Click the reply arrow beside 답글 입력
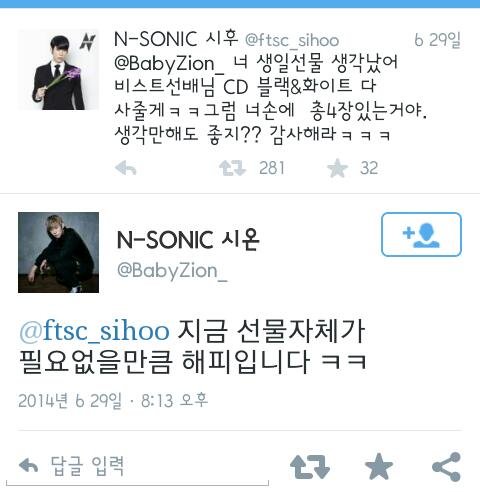 [x=28, y=466]
